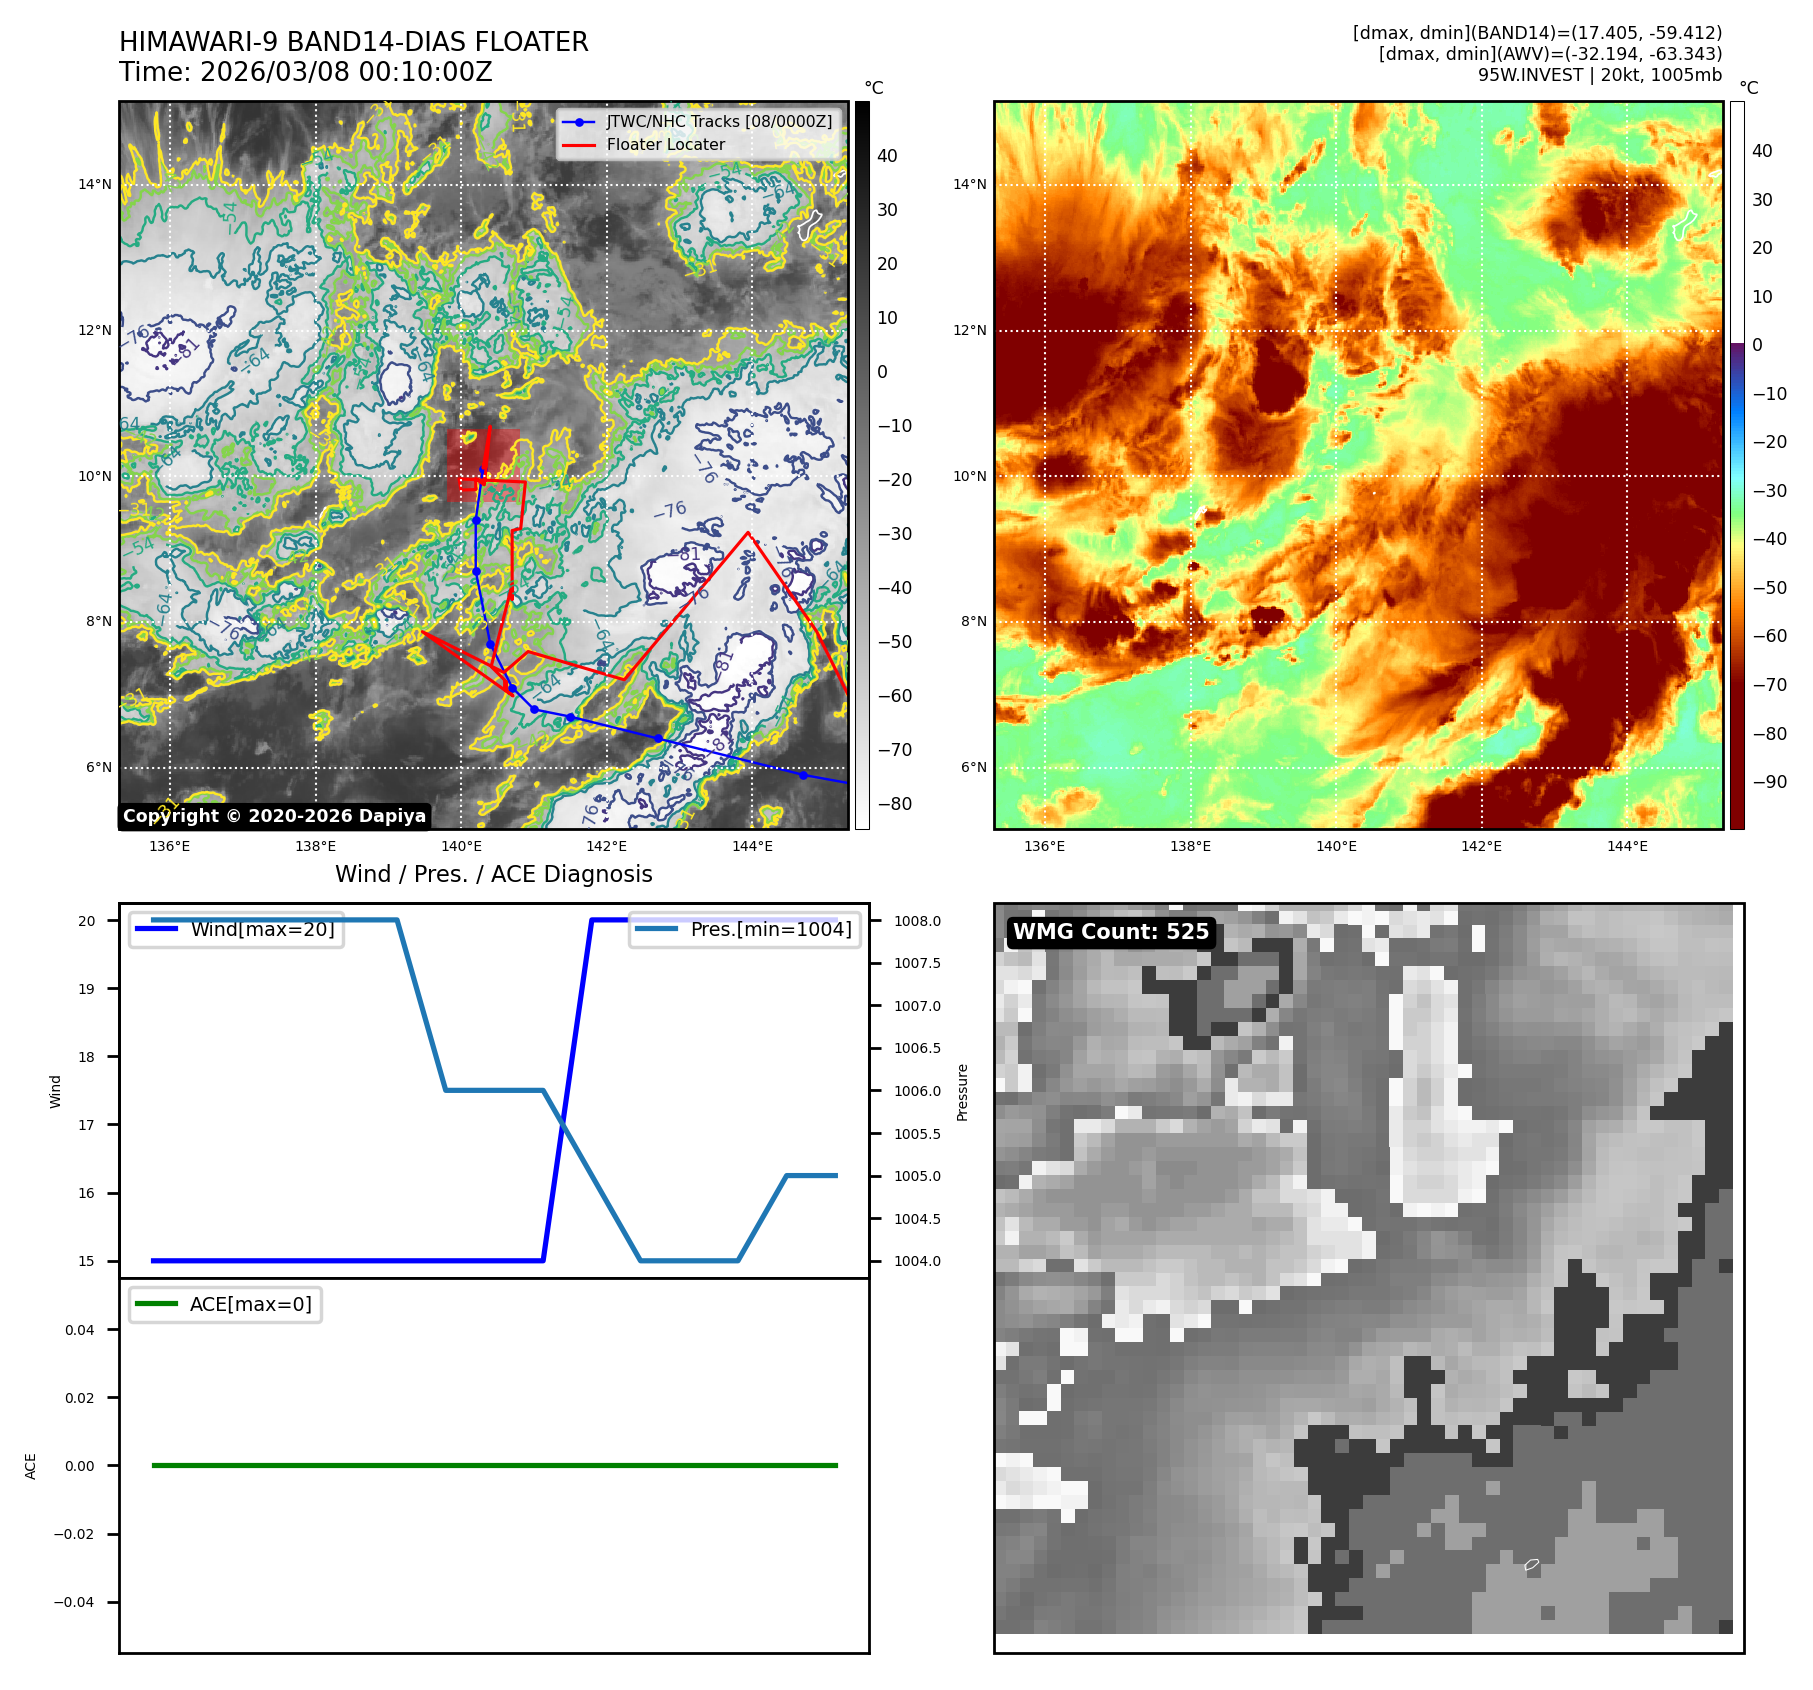Click the easternmost blue track point near 6°N
Image resolution: width=1813 pixels, height=1690 pixels.
pos(803,775)
